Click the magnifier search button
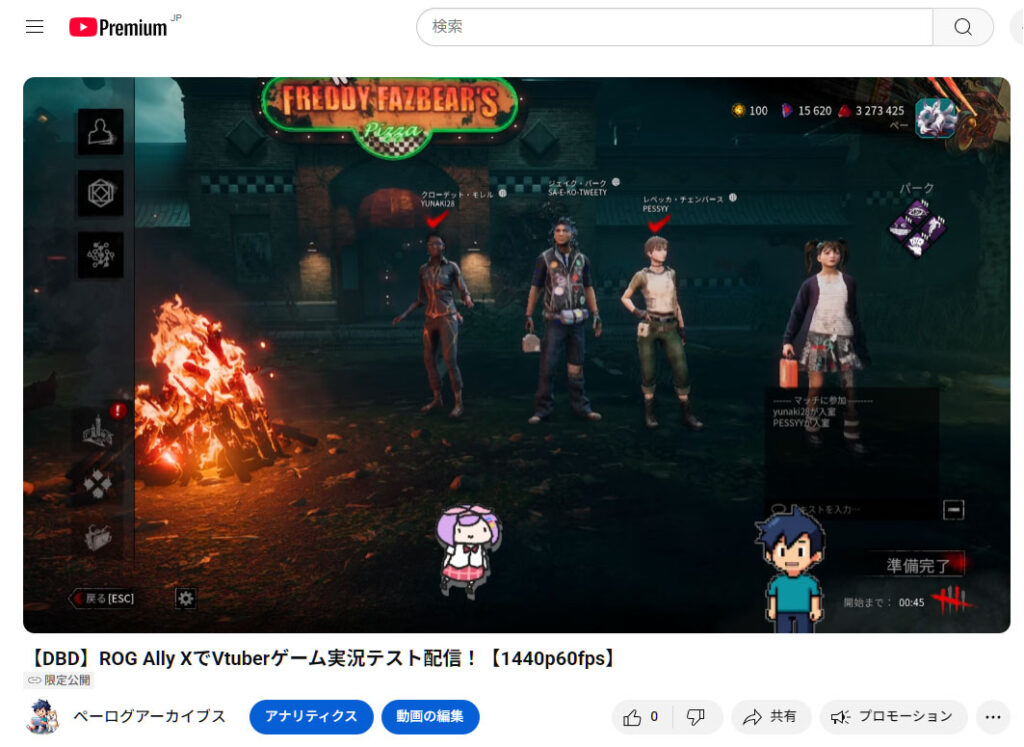 coord(963,27)
